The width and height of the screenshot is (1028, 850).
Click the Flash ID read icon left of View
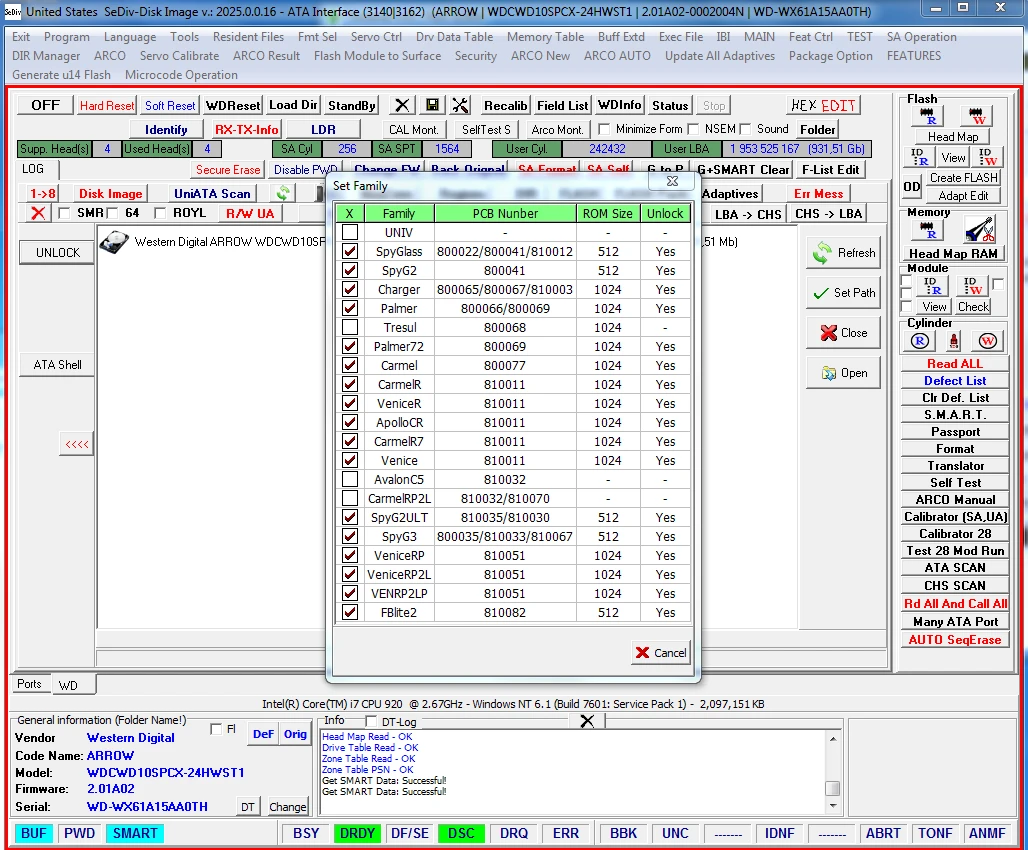pos(920,157)
